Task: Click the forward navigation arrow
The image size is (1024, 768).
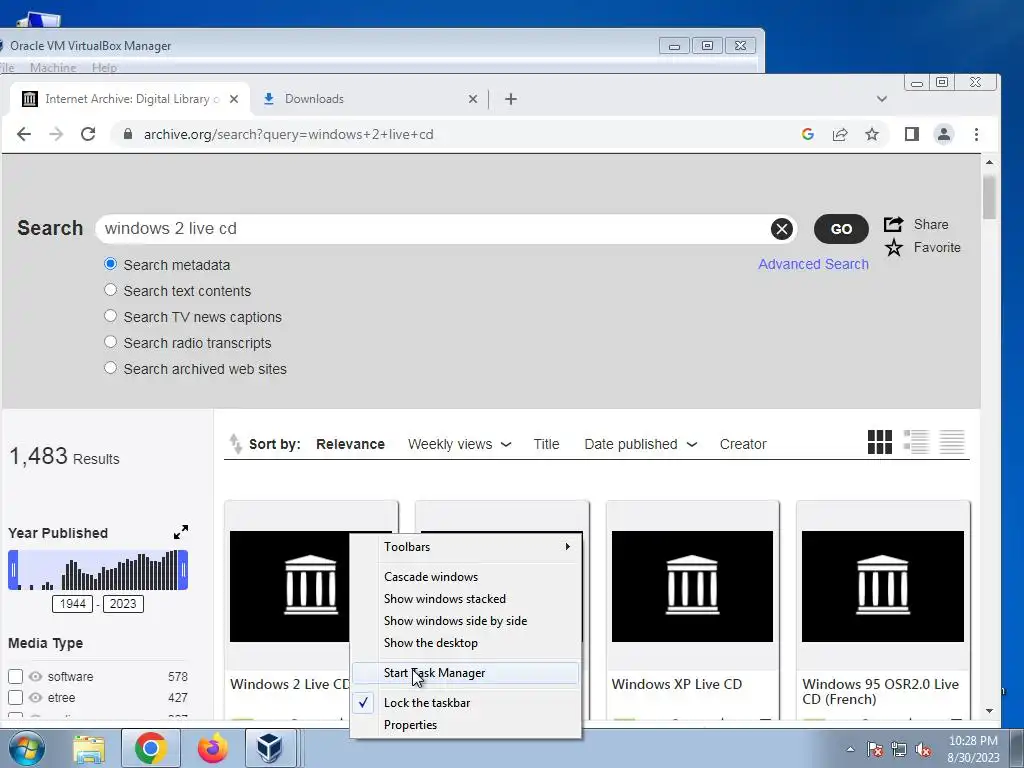Action: coord(56,135)
